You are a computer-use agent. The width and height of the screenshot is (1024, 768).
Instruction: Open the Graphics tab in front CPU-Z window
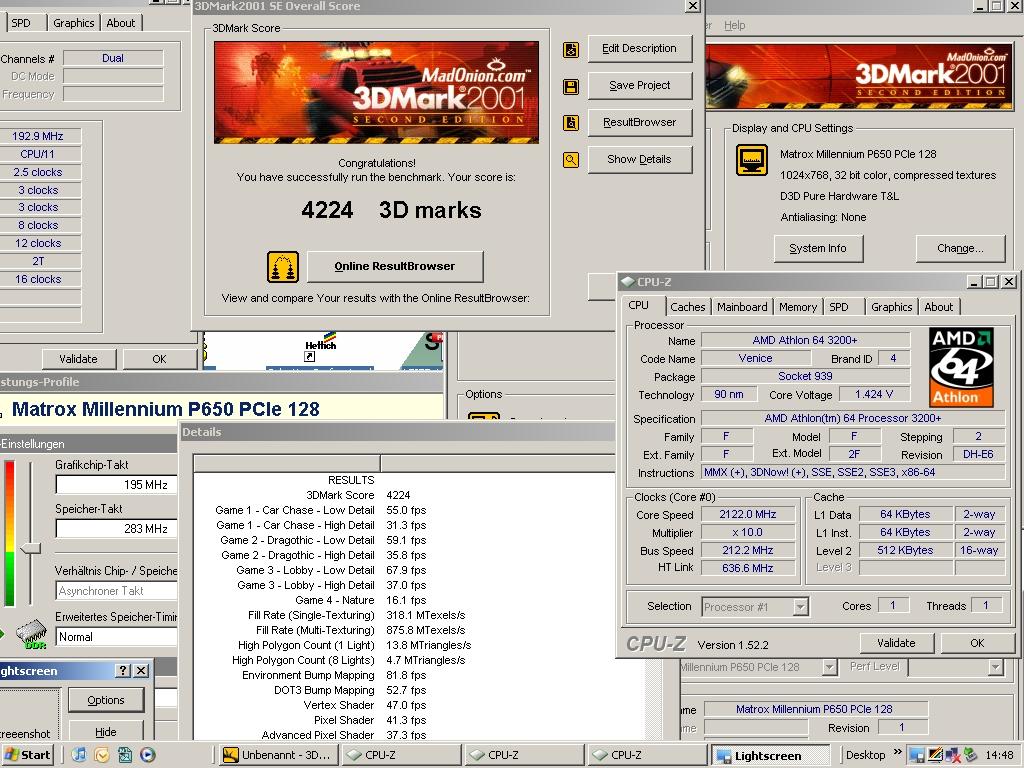click(891, 307)
